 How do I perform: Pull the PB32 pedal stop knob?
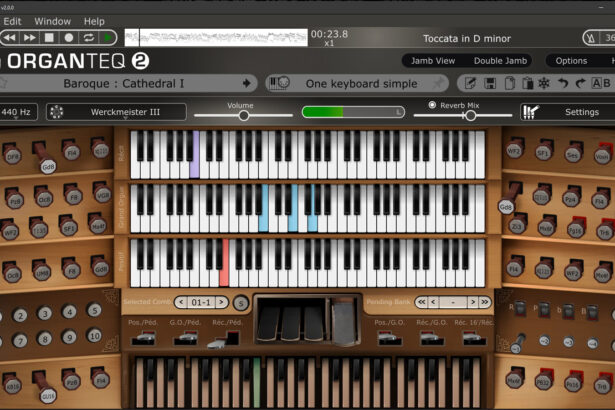[x=544, y=380]
